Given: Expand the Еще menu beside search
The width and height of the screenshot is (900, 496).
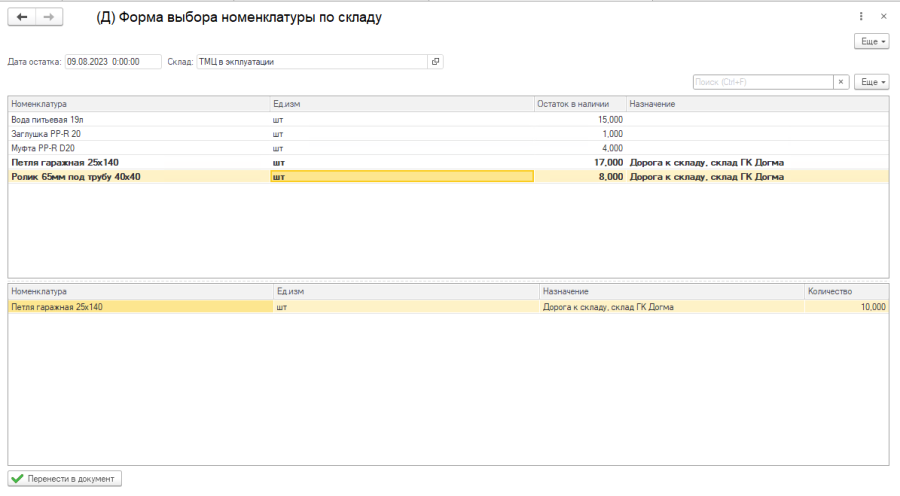Looking at the screenshot, I should tap(871, 82).
